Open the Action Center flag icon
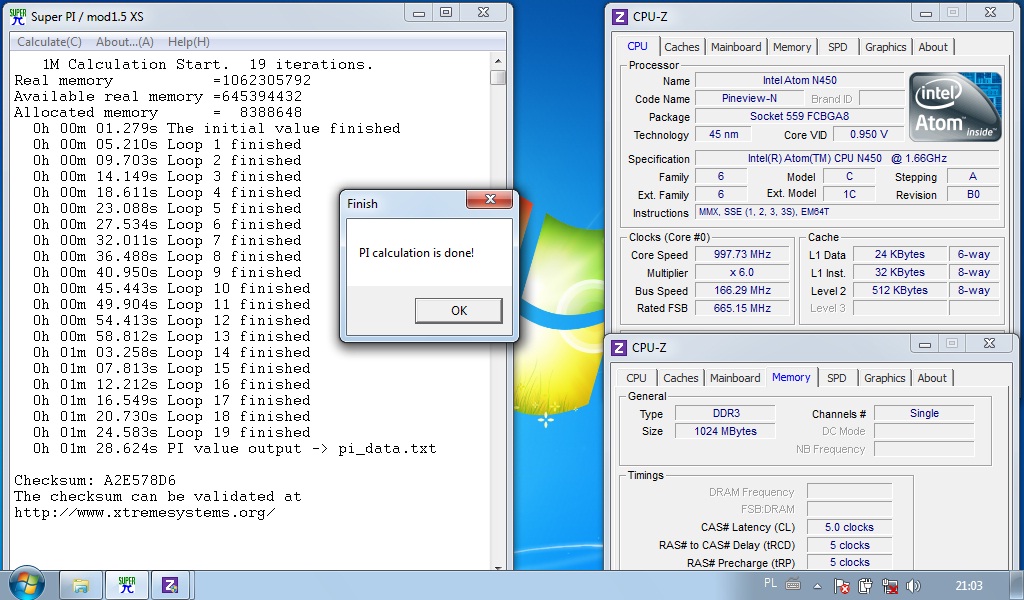The image size is (1024, 600). [x=842, y=586]
